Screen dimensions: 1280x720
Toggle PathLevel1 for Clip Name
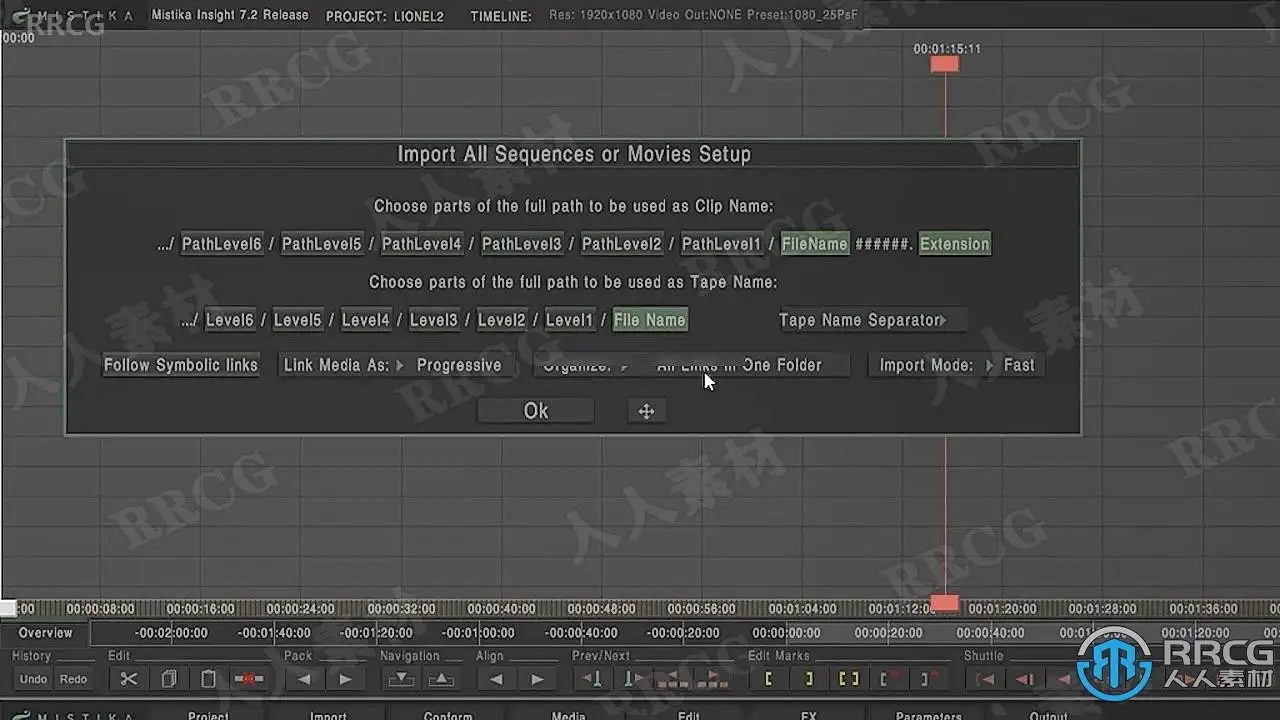[721, 244]
